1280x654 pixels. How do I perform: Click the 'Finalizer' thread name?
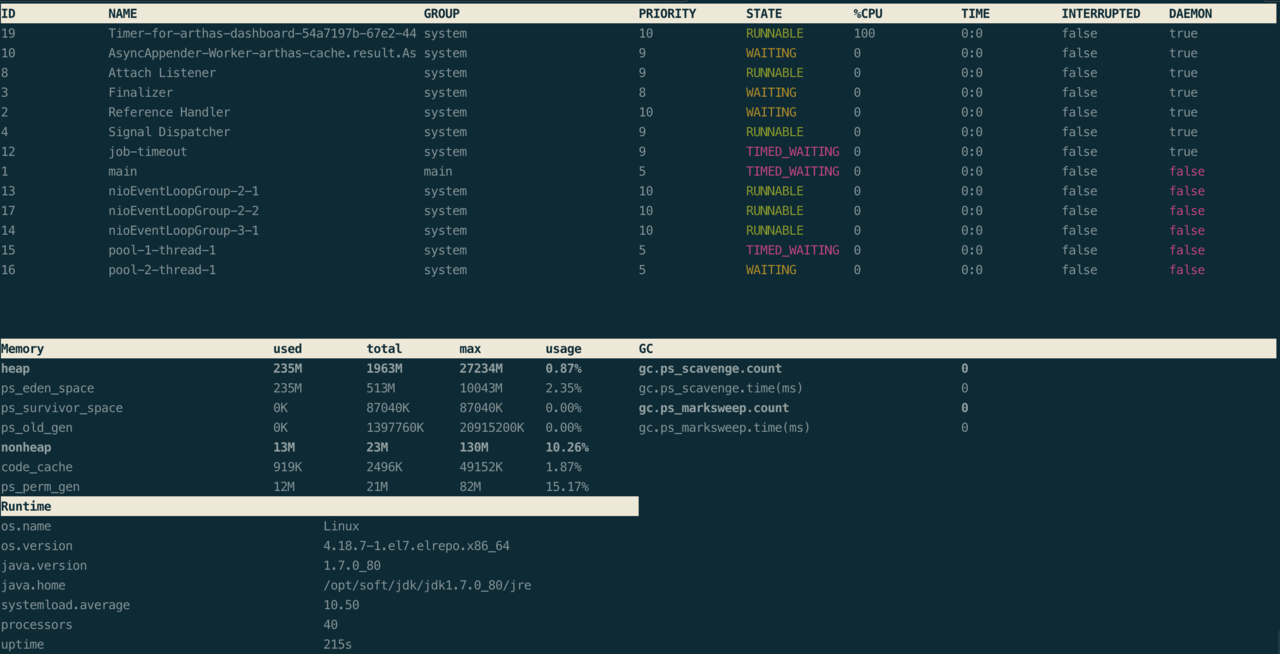pyautogui.click(x=141, y=92)
